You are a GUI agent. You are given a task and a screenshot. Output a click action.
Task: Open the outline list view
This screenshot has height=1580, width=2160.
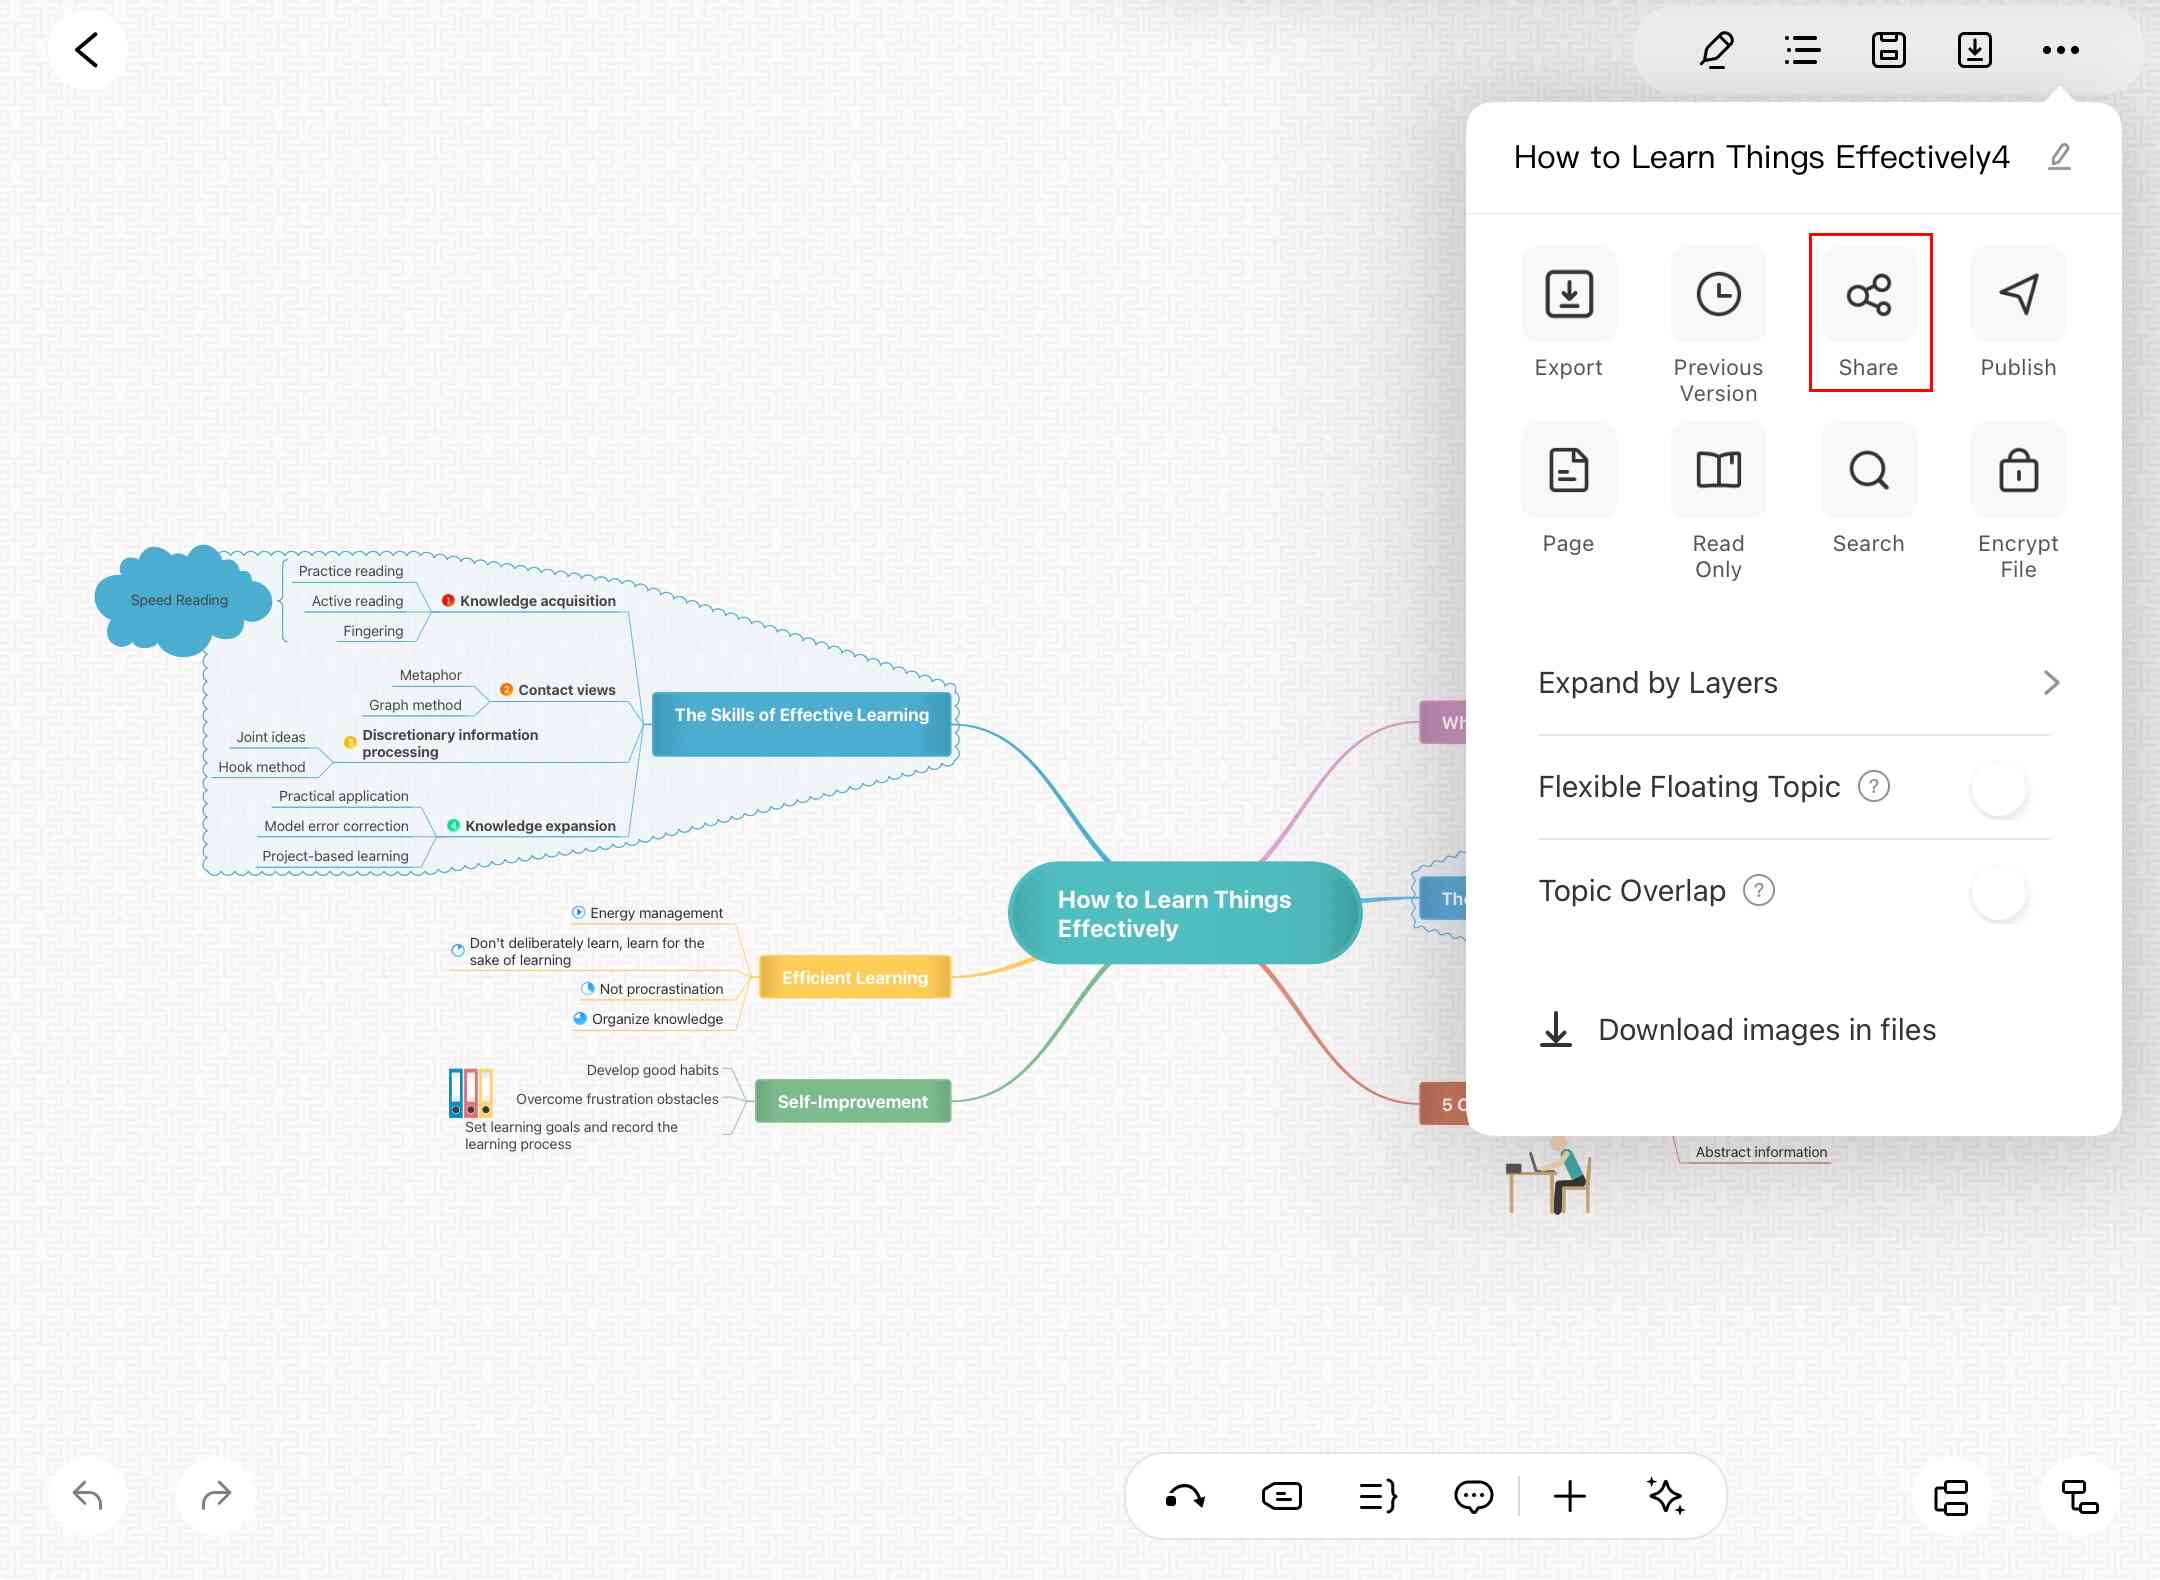1802,50
